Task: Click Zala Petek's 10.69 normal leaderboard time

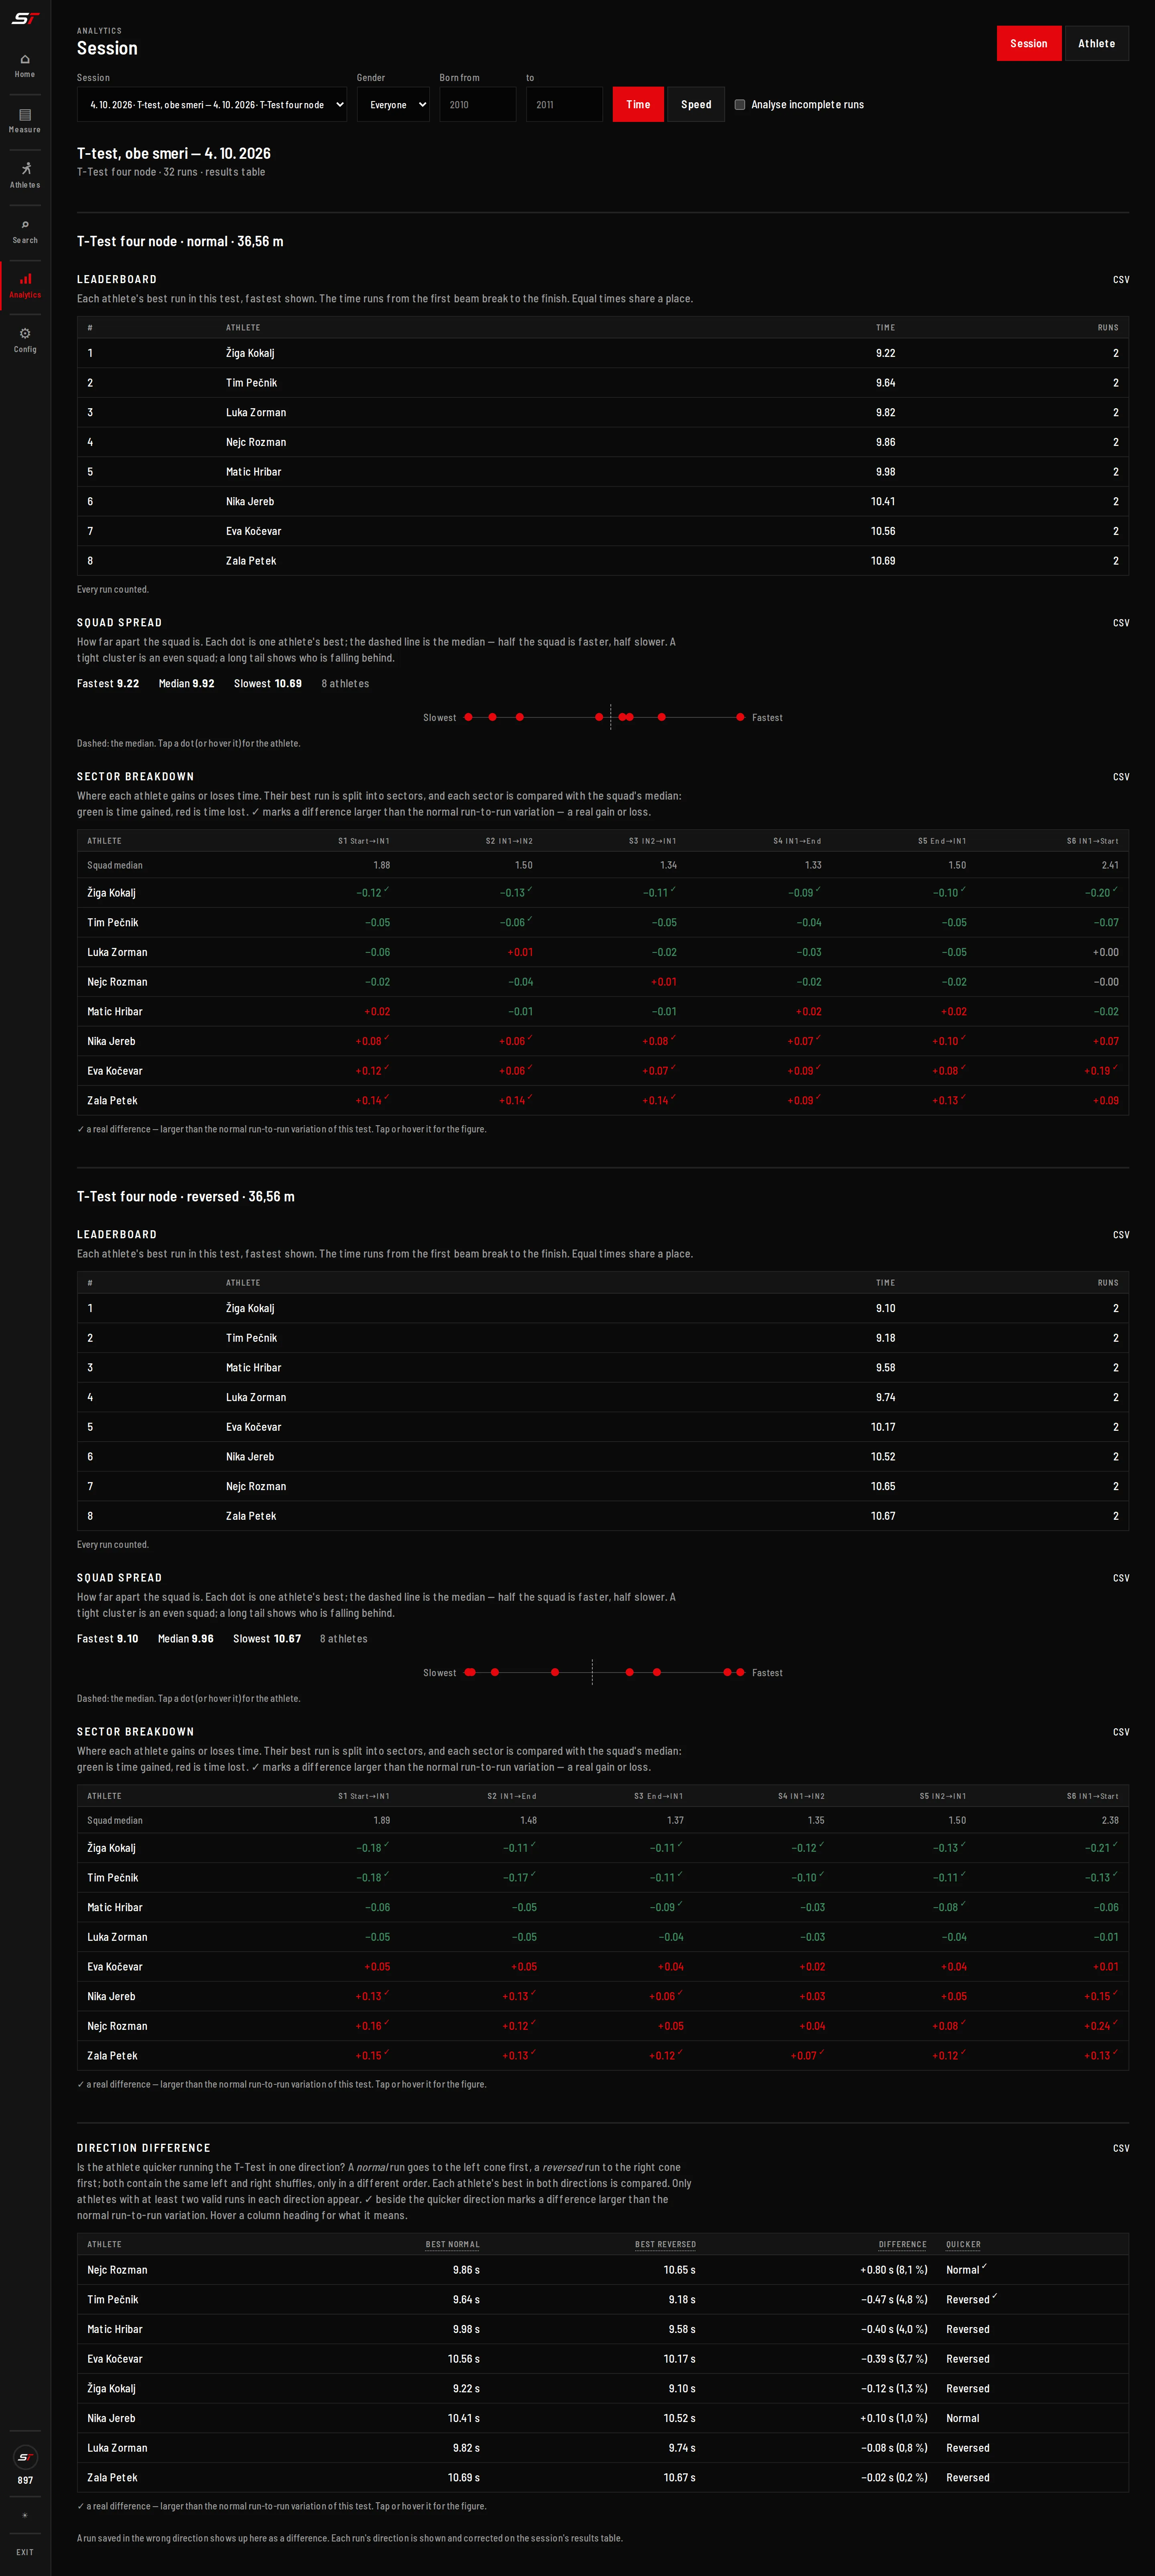Action: click(883, 561)
